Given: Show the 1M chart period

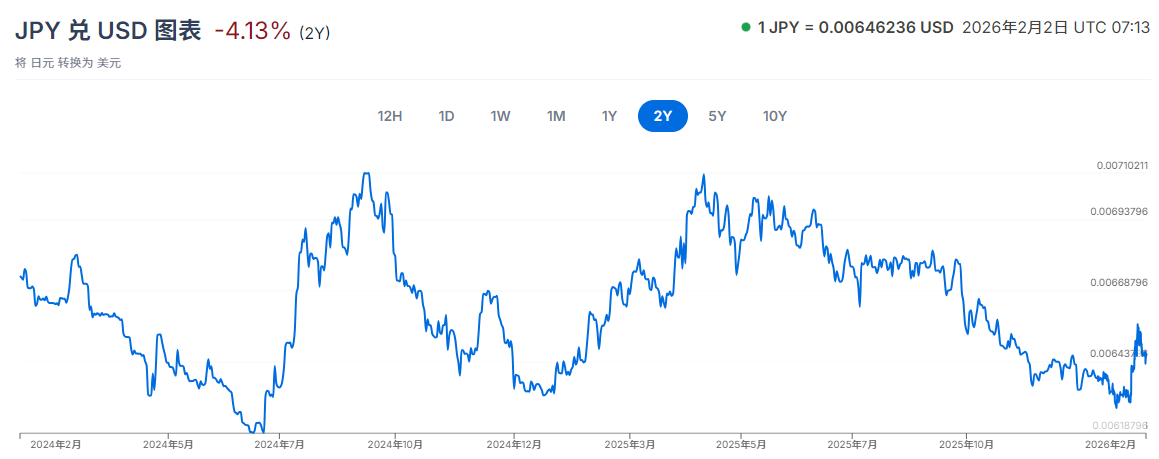Looking at the screenshot, I should click(x=556, y=116).
